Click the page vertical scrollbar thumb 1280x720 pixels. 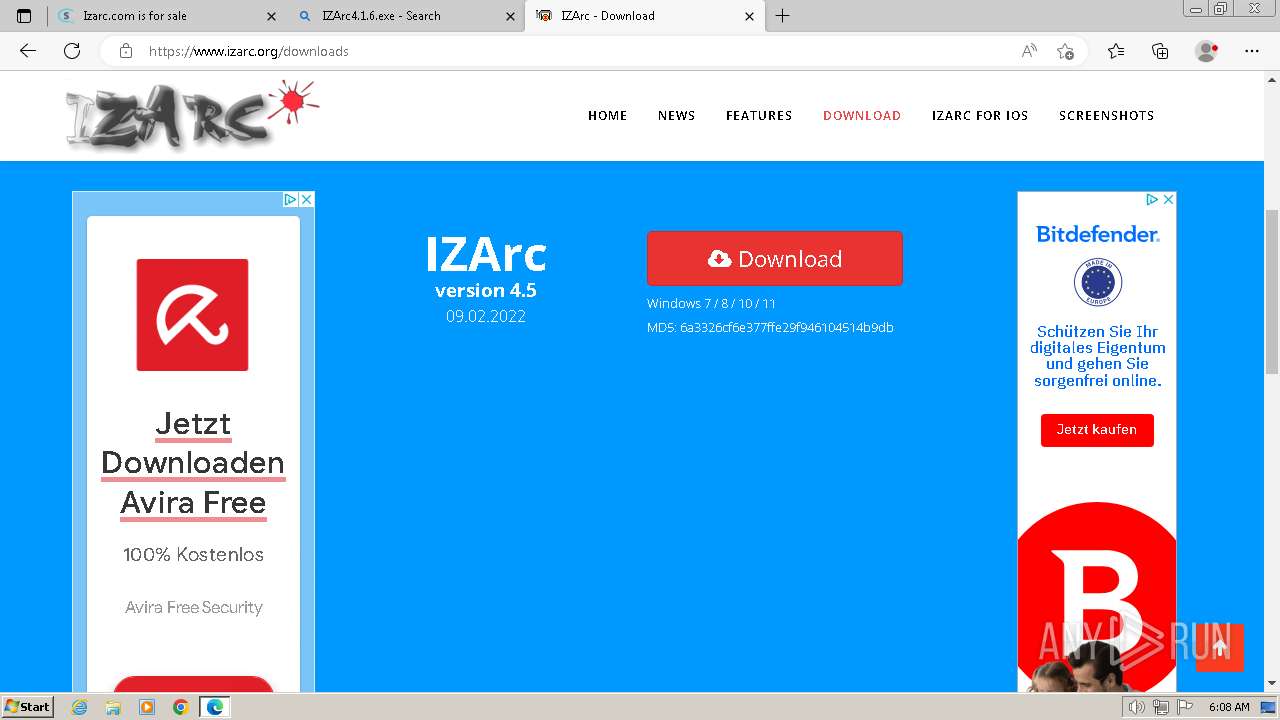pyautogui.click(x=1271, y=290)
